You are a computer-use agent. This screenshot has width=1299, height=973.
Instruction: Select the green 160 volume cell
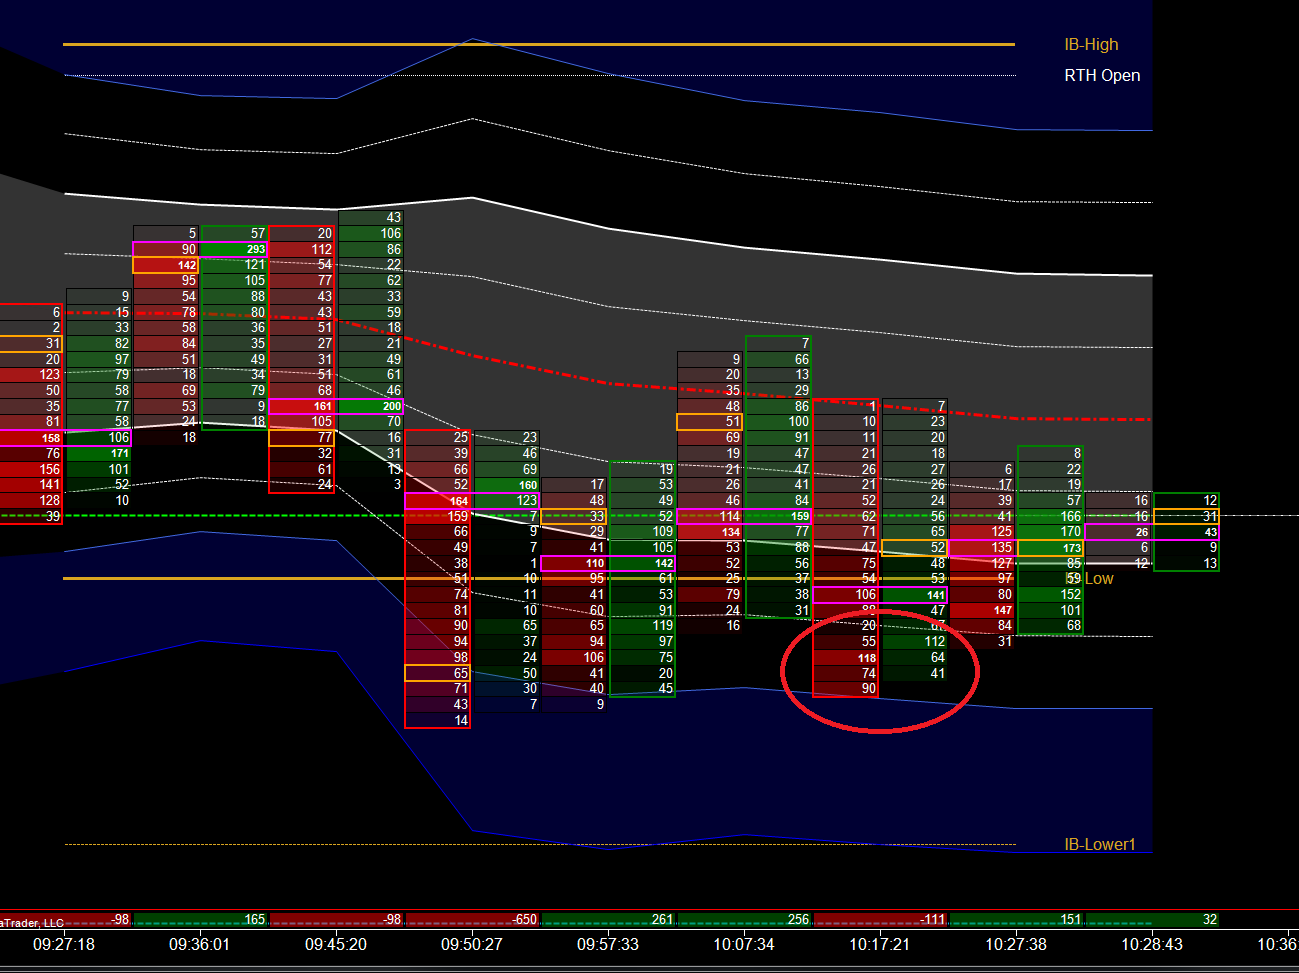(x=506, y=485)
